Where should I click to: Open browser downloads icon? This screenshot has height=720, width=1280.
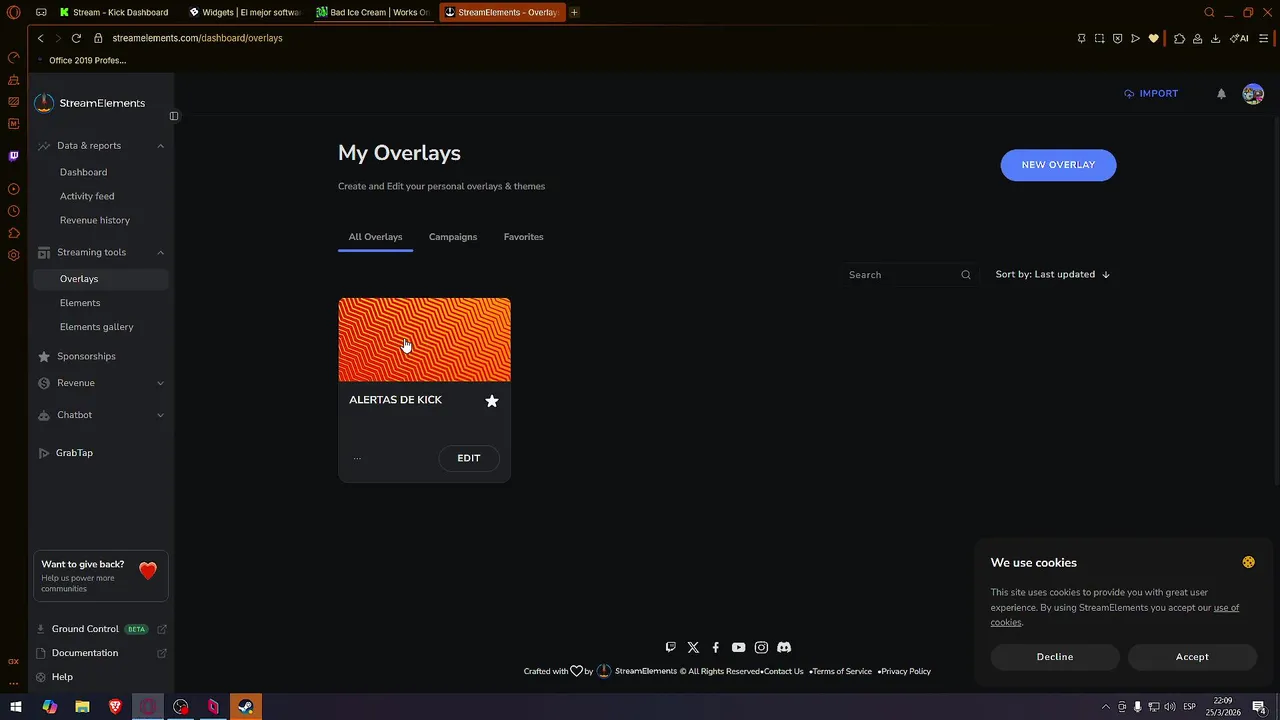[x=1215, y=38]
